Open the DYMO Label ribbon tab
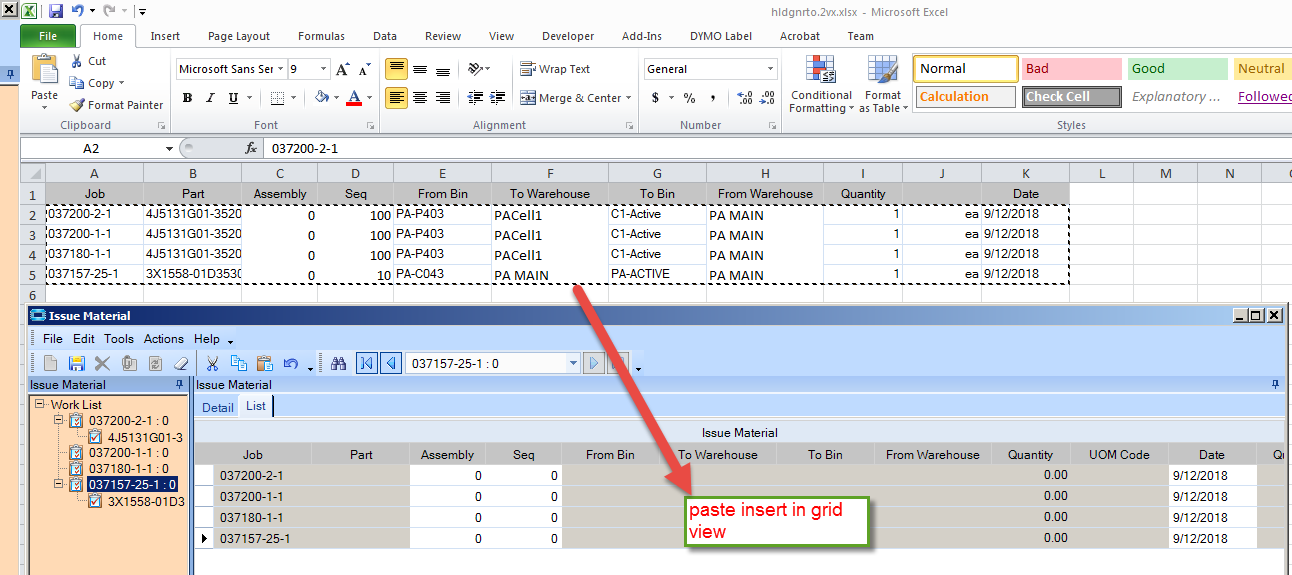Screen dimensions: 1292x575 [721, 36]
